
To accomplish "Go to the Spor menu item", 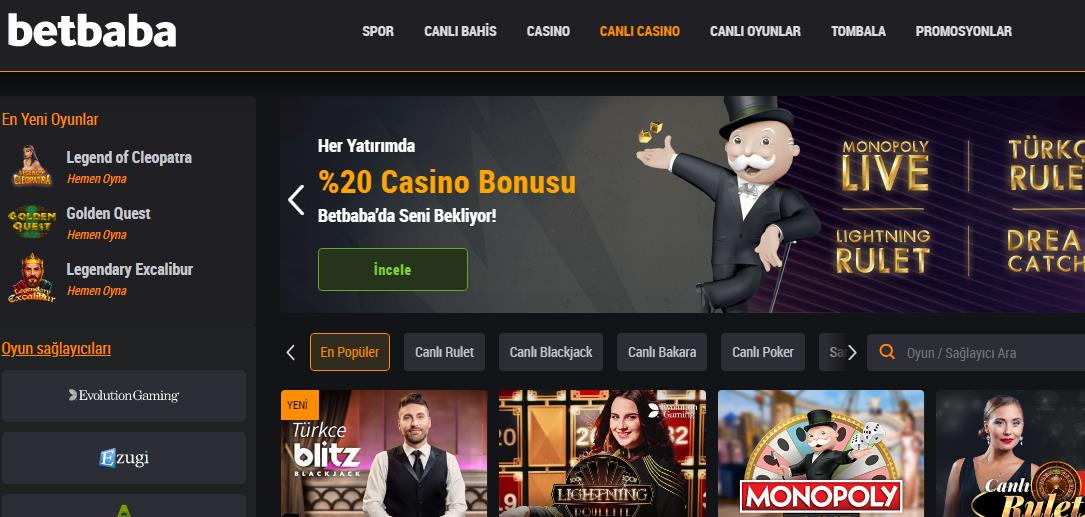I will (x=378, y=31).
